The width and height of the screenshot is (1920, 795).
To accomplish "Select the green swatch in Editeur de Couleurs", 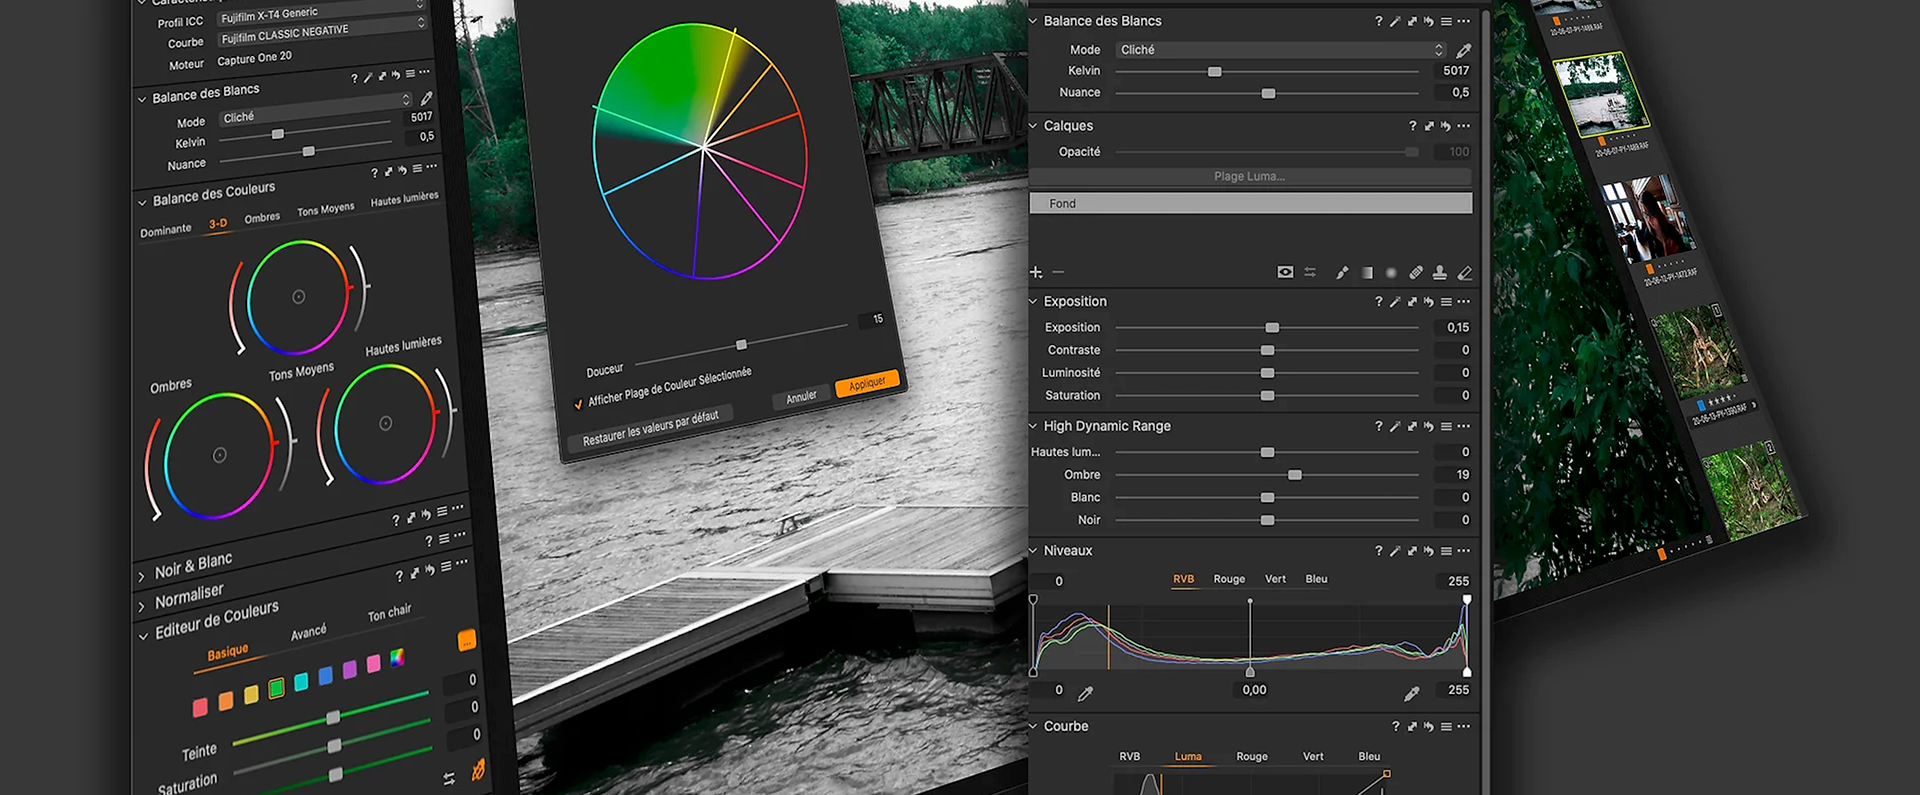I will coord(276,688).
